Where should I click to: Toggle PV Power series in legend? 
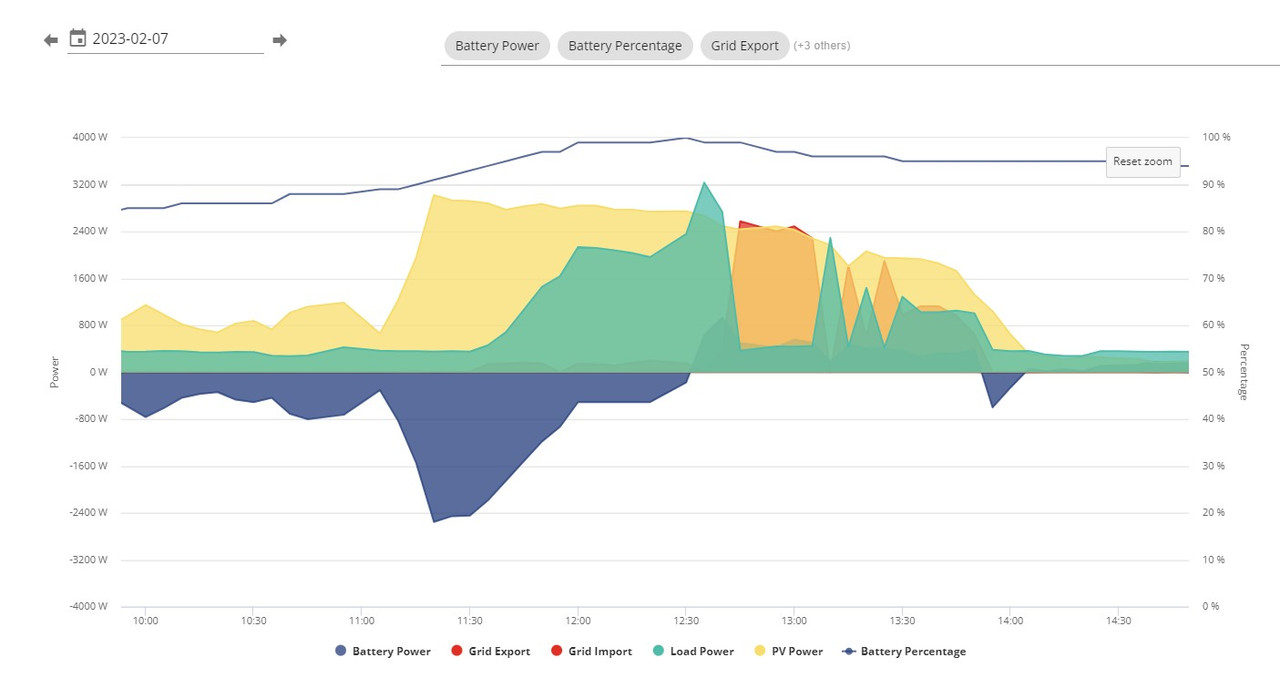pyautogui.click(x=789, y=651)
